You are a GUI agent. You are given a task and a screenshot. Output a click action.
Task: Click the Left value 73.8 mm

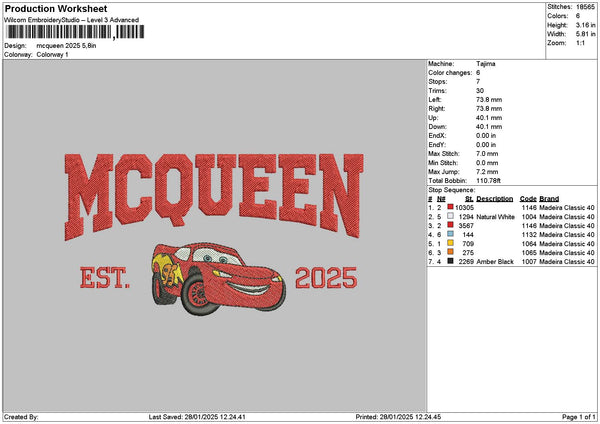coord(489,100)
